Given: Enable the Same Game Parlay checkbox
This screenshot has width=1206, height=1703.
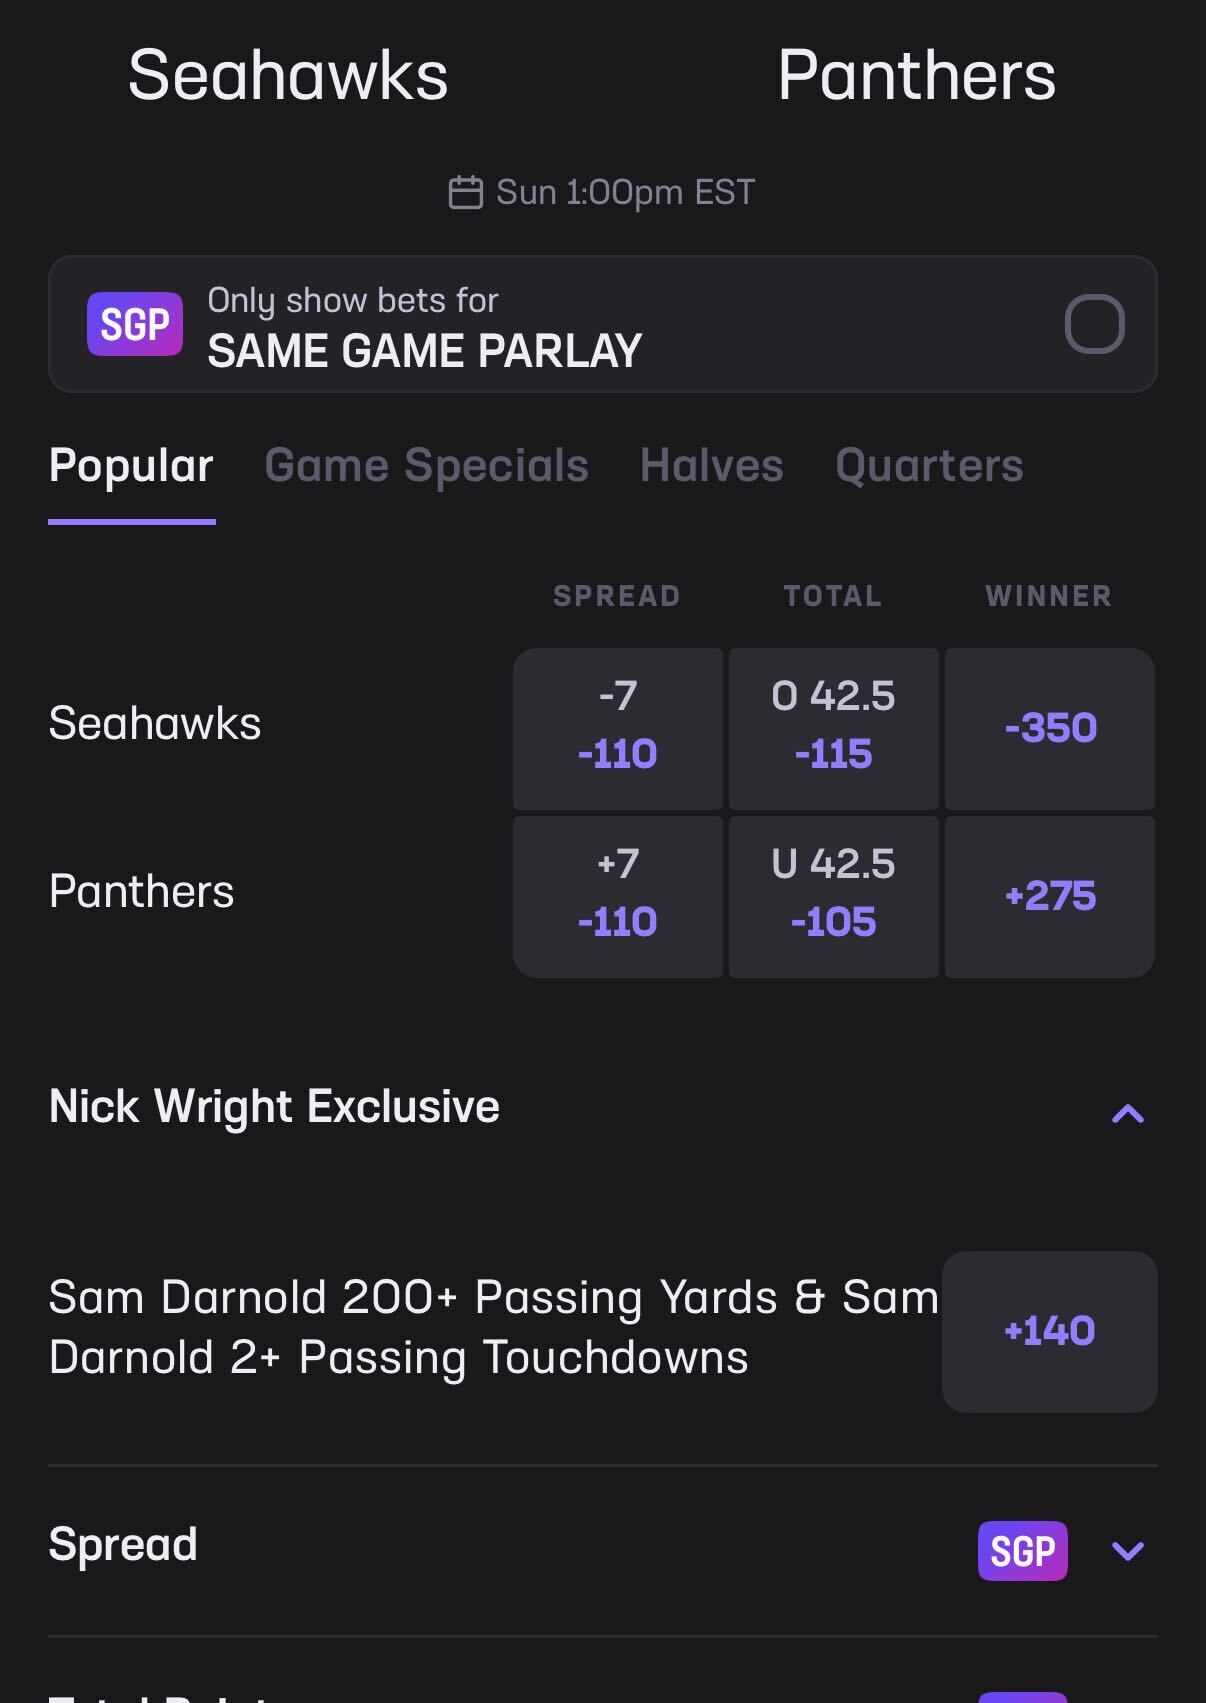Looking at the screenshot, I should [x=1094, y=324].
